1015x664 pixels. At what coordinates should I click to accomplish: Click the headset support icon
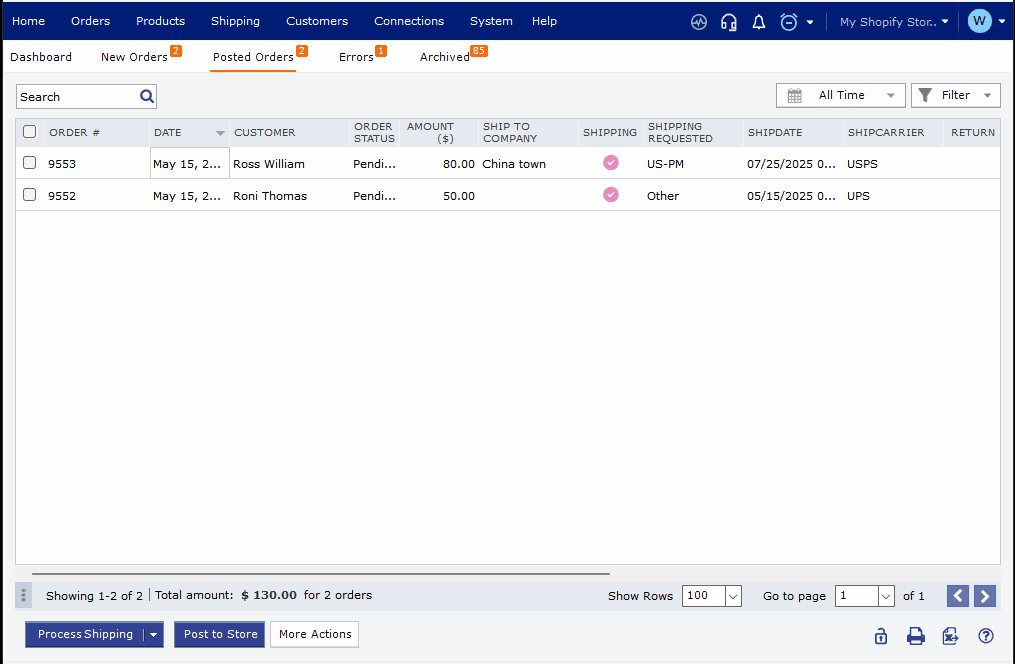[x=728, y=21]
